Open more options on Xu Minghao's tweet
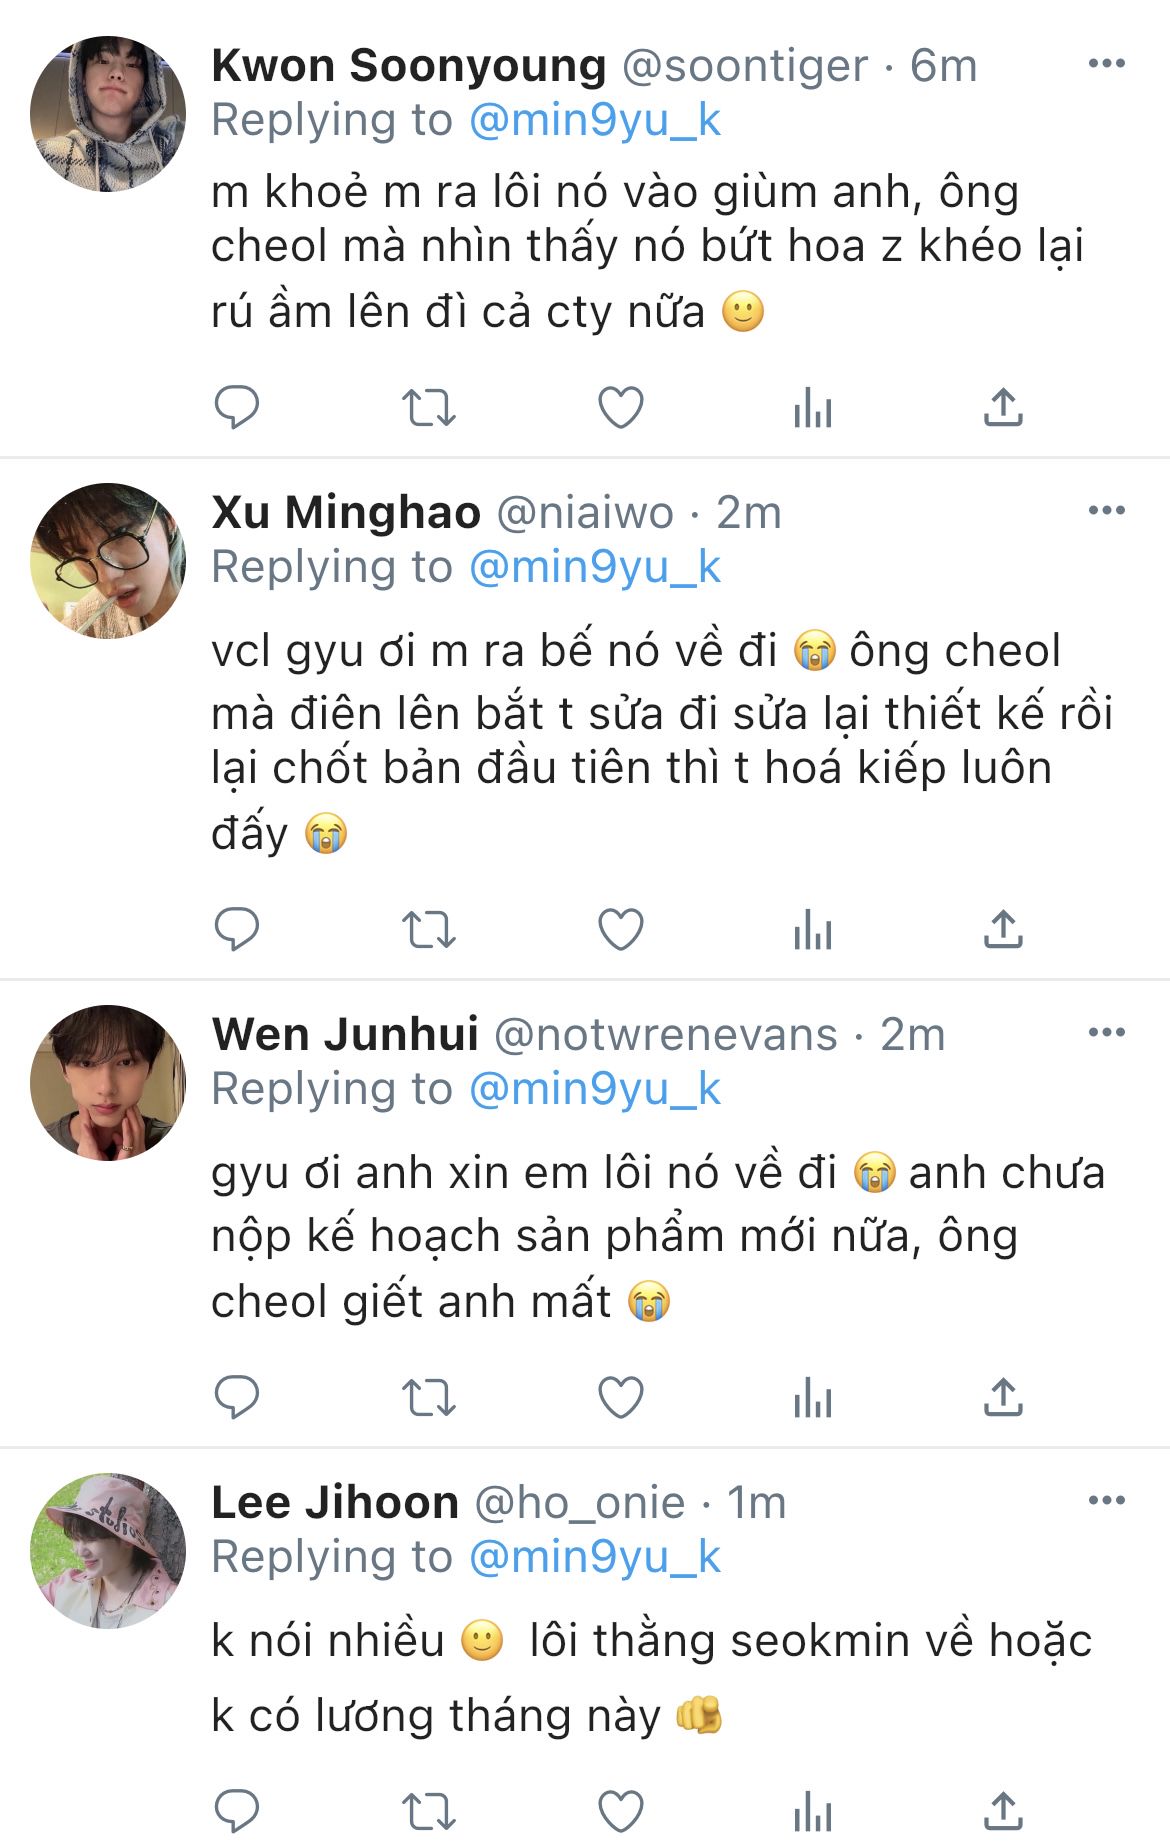The width and height of the screenshot is (1170, 1848). (x=1106, y=511)
